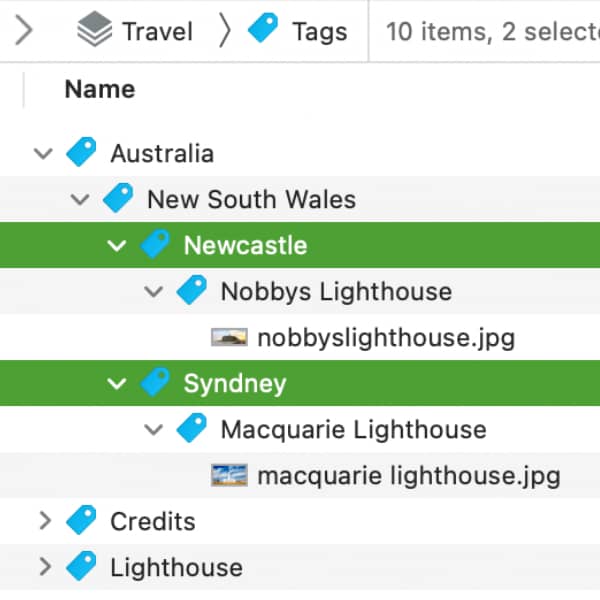
Task: Collapse the Australia tag group
Action: coord(43,153)
